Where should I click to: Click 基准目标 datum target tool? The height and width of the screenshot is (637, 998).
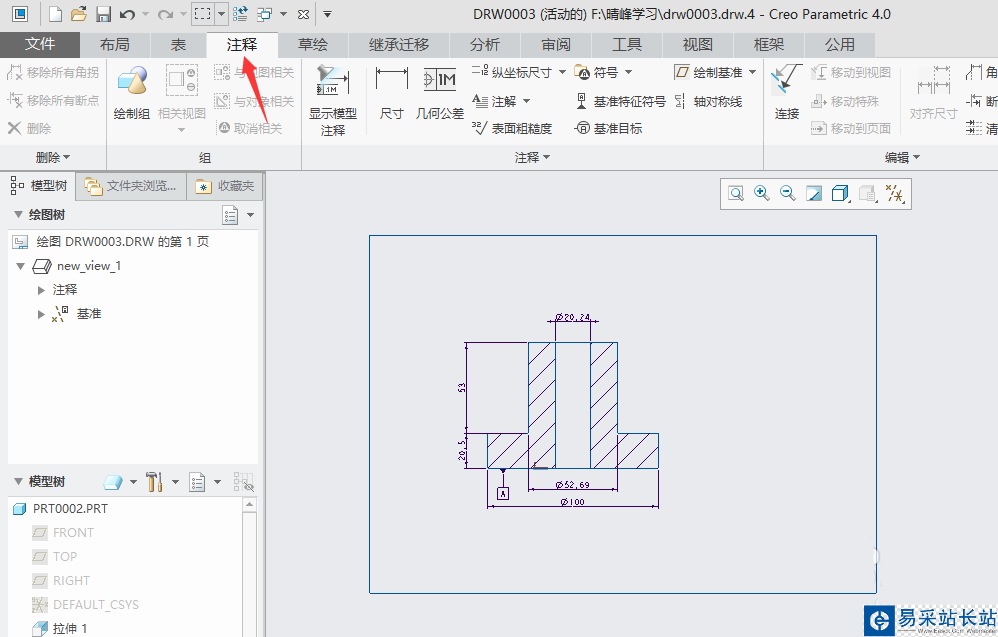pos(608,128)
